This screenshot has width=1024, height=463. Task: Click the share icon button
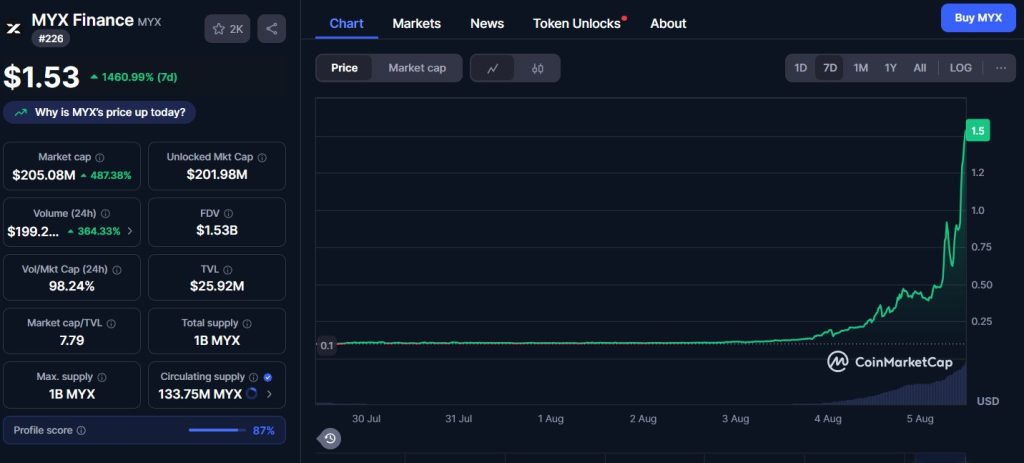pyautogui.click(x=272, y=29)
